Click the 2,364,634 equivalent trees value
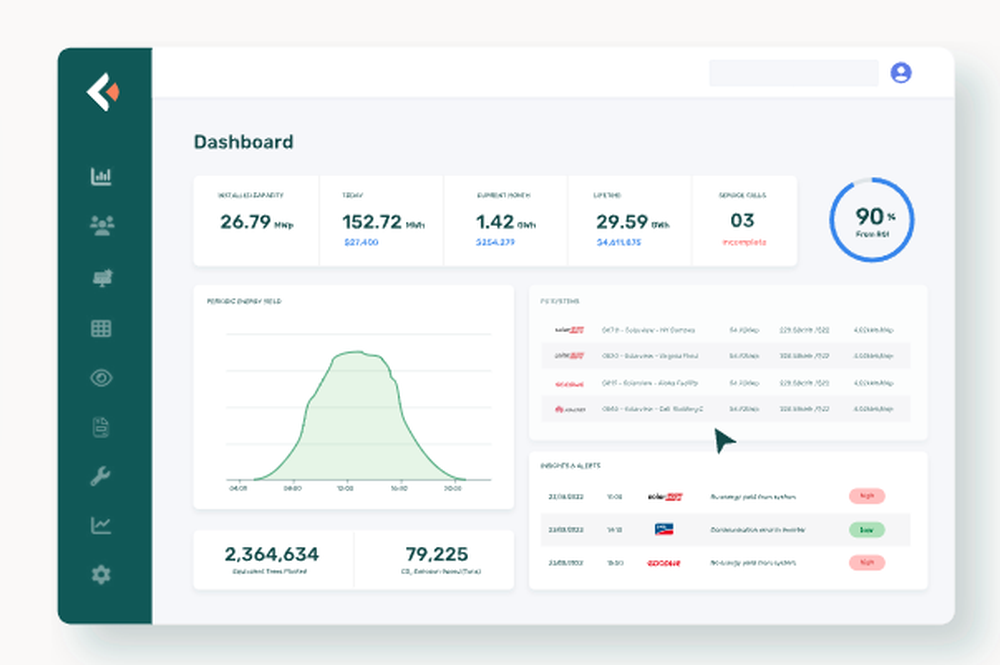 (x=272, y=554)
